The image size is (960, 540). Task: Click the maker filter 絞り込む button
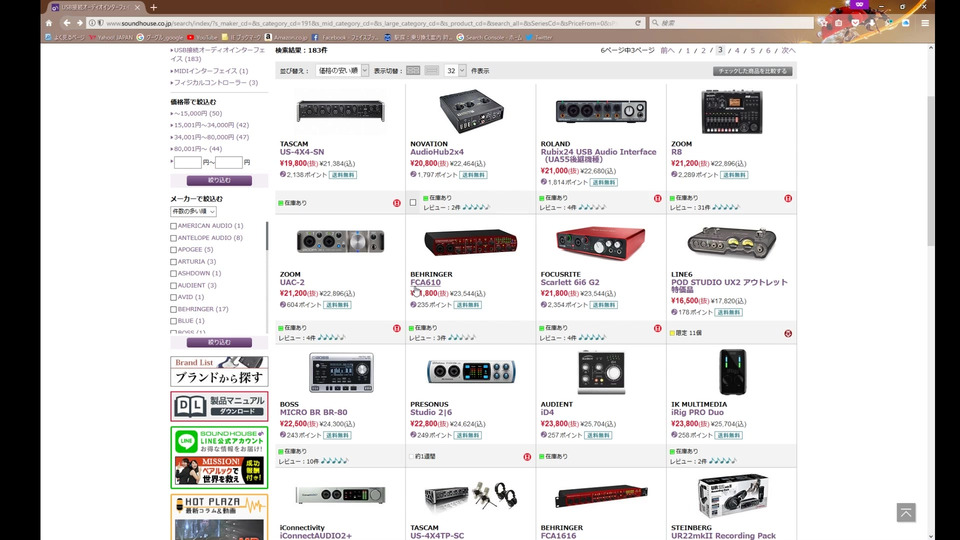tap(219, 342)
